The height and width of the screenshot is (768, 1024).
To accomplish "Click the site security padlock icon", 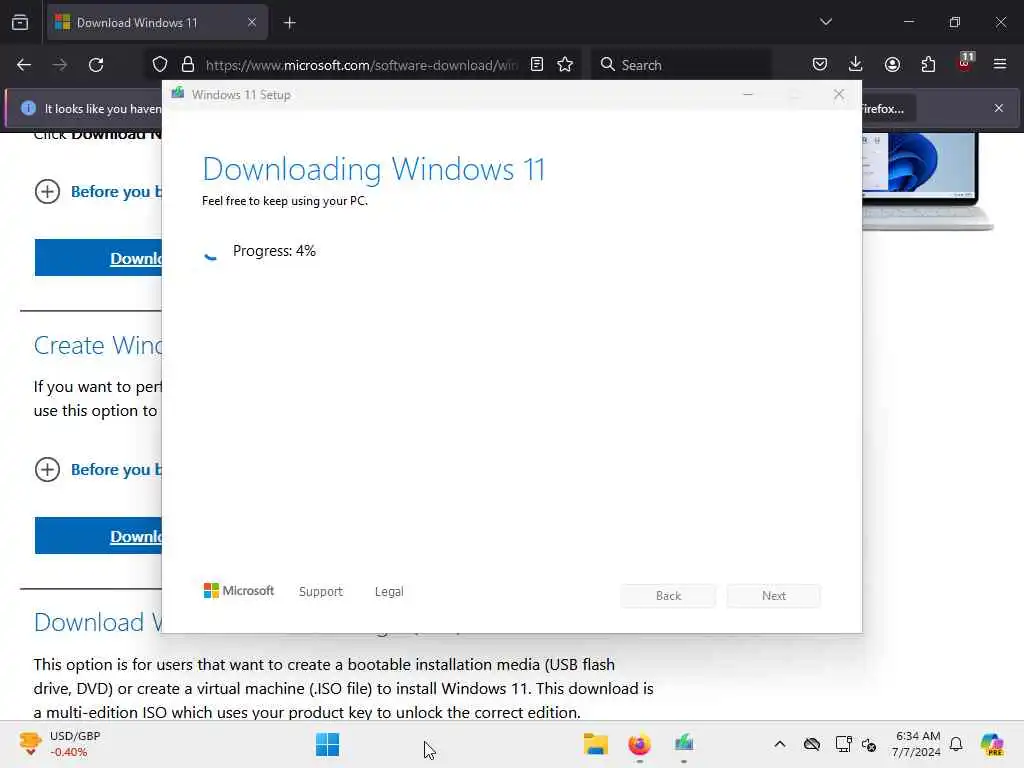I will 188,65.
